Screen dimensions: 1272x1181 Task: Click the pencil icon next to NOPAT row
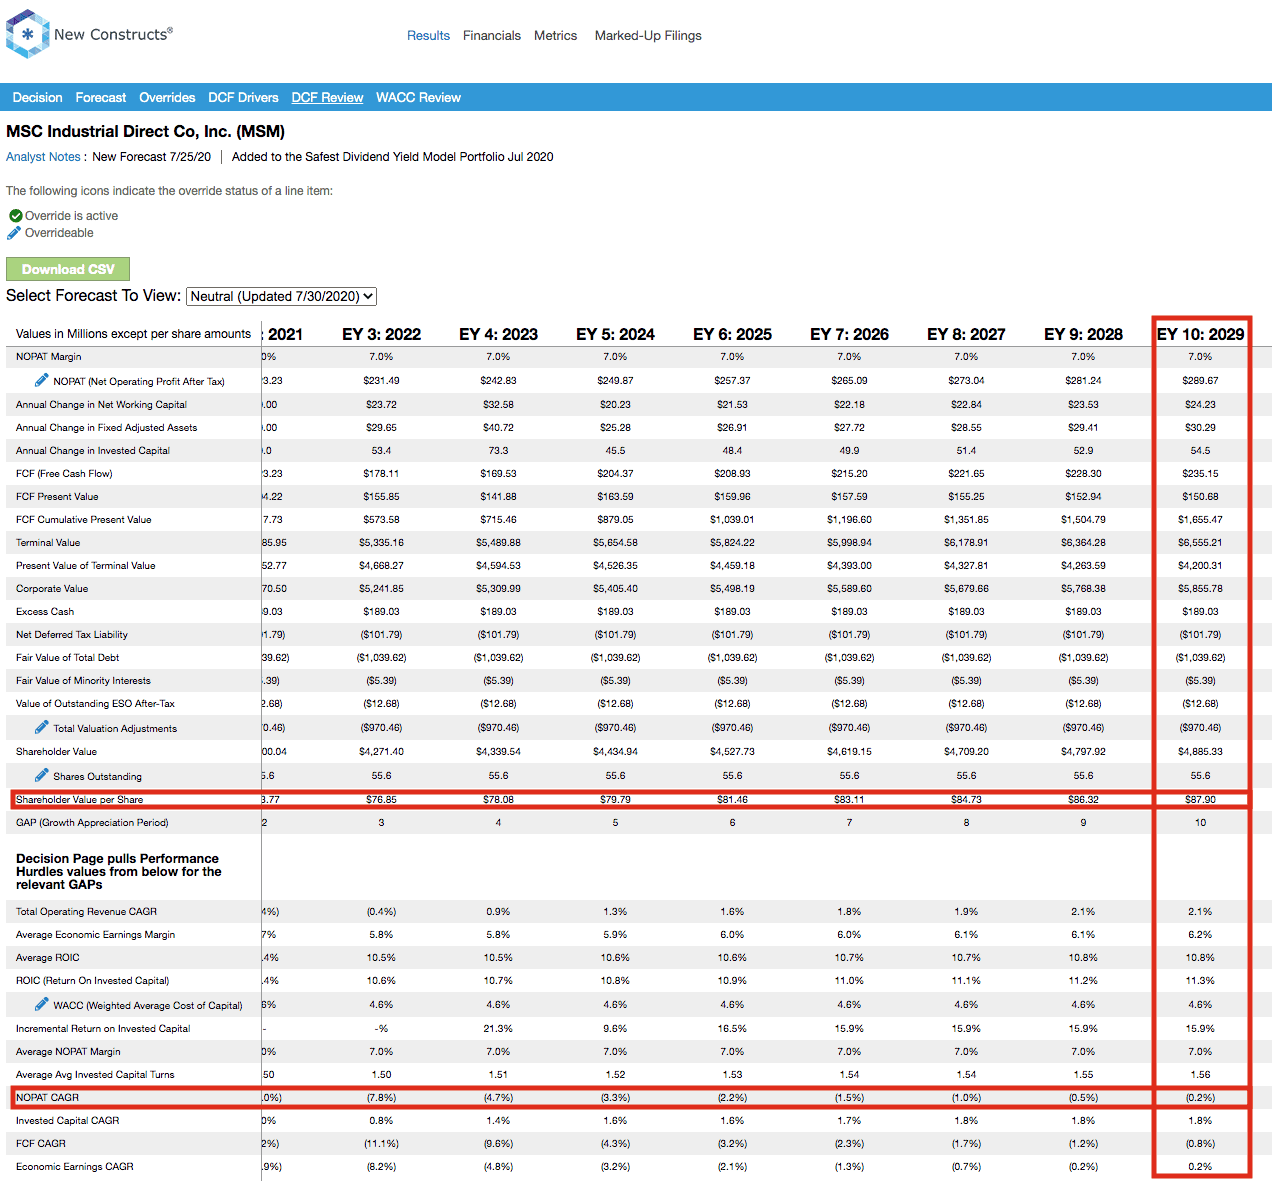point(41,380)
